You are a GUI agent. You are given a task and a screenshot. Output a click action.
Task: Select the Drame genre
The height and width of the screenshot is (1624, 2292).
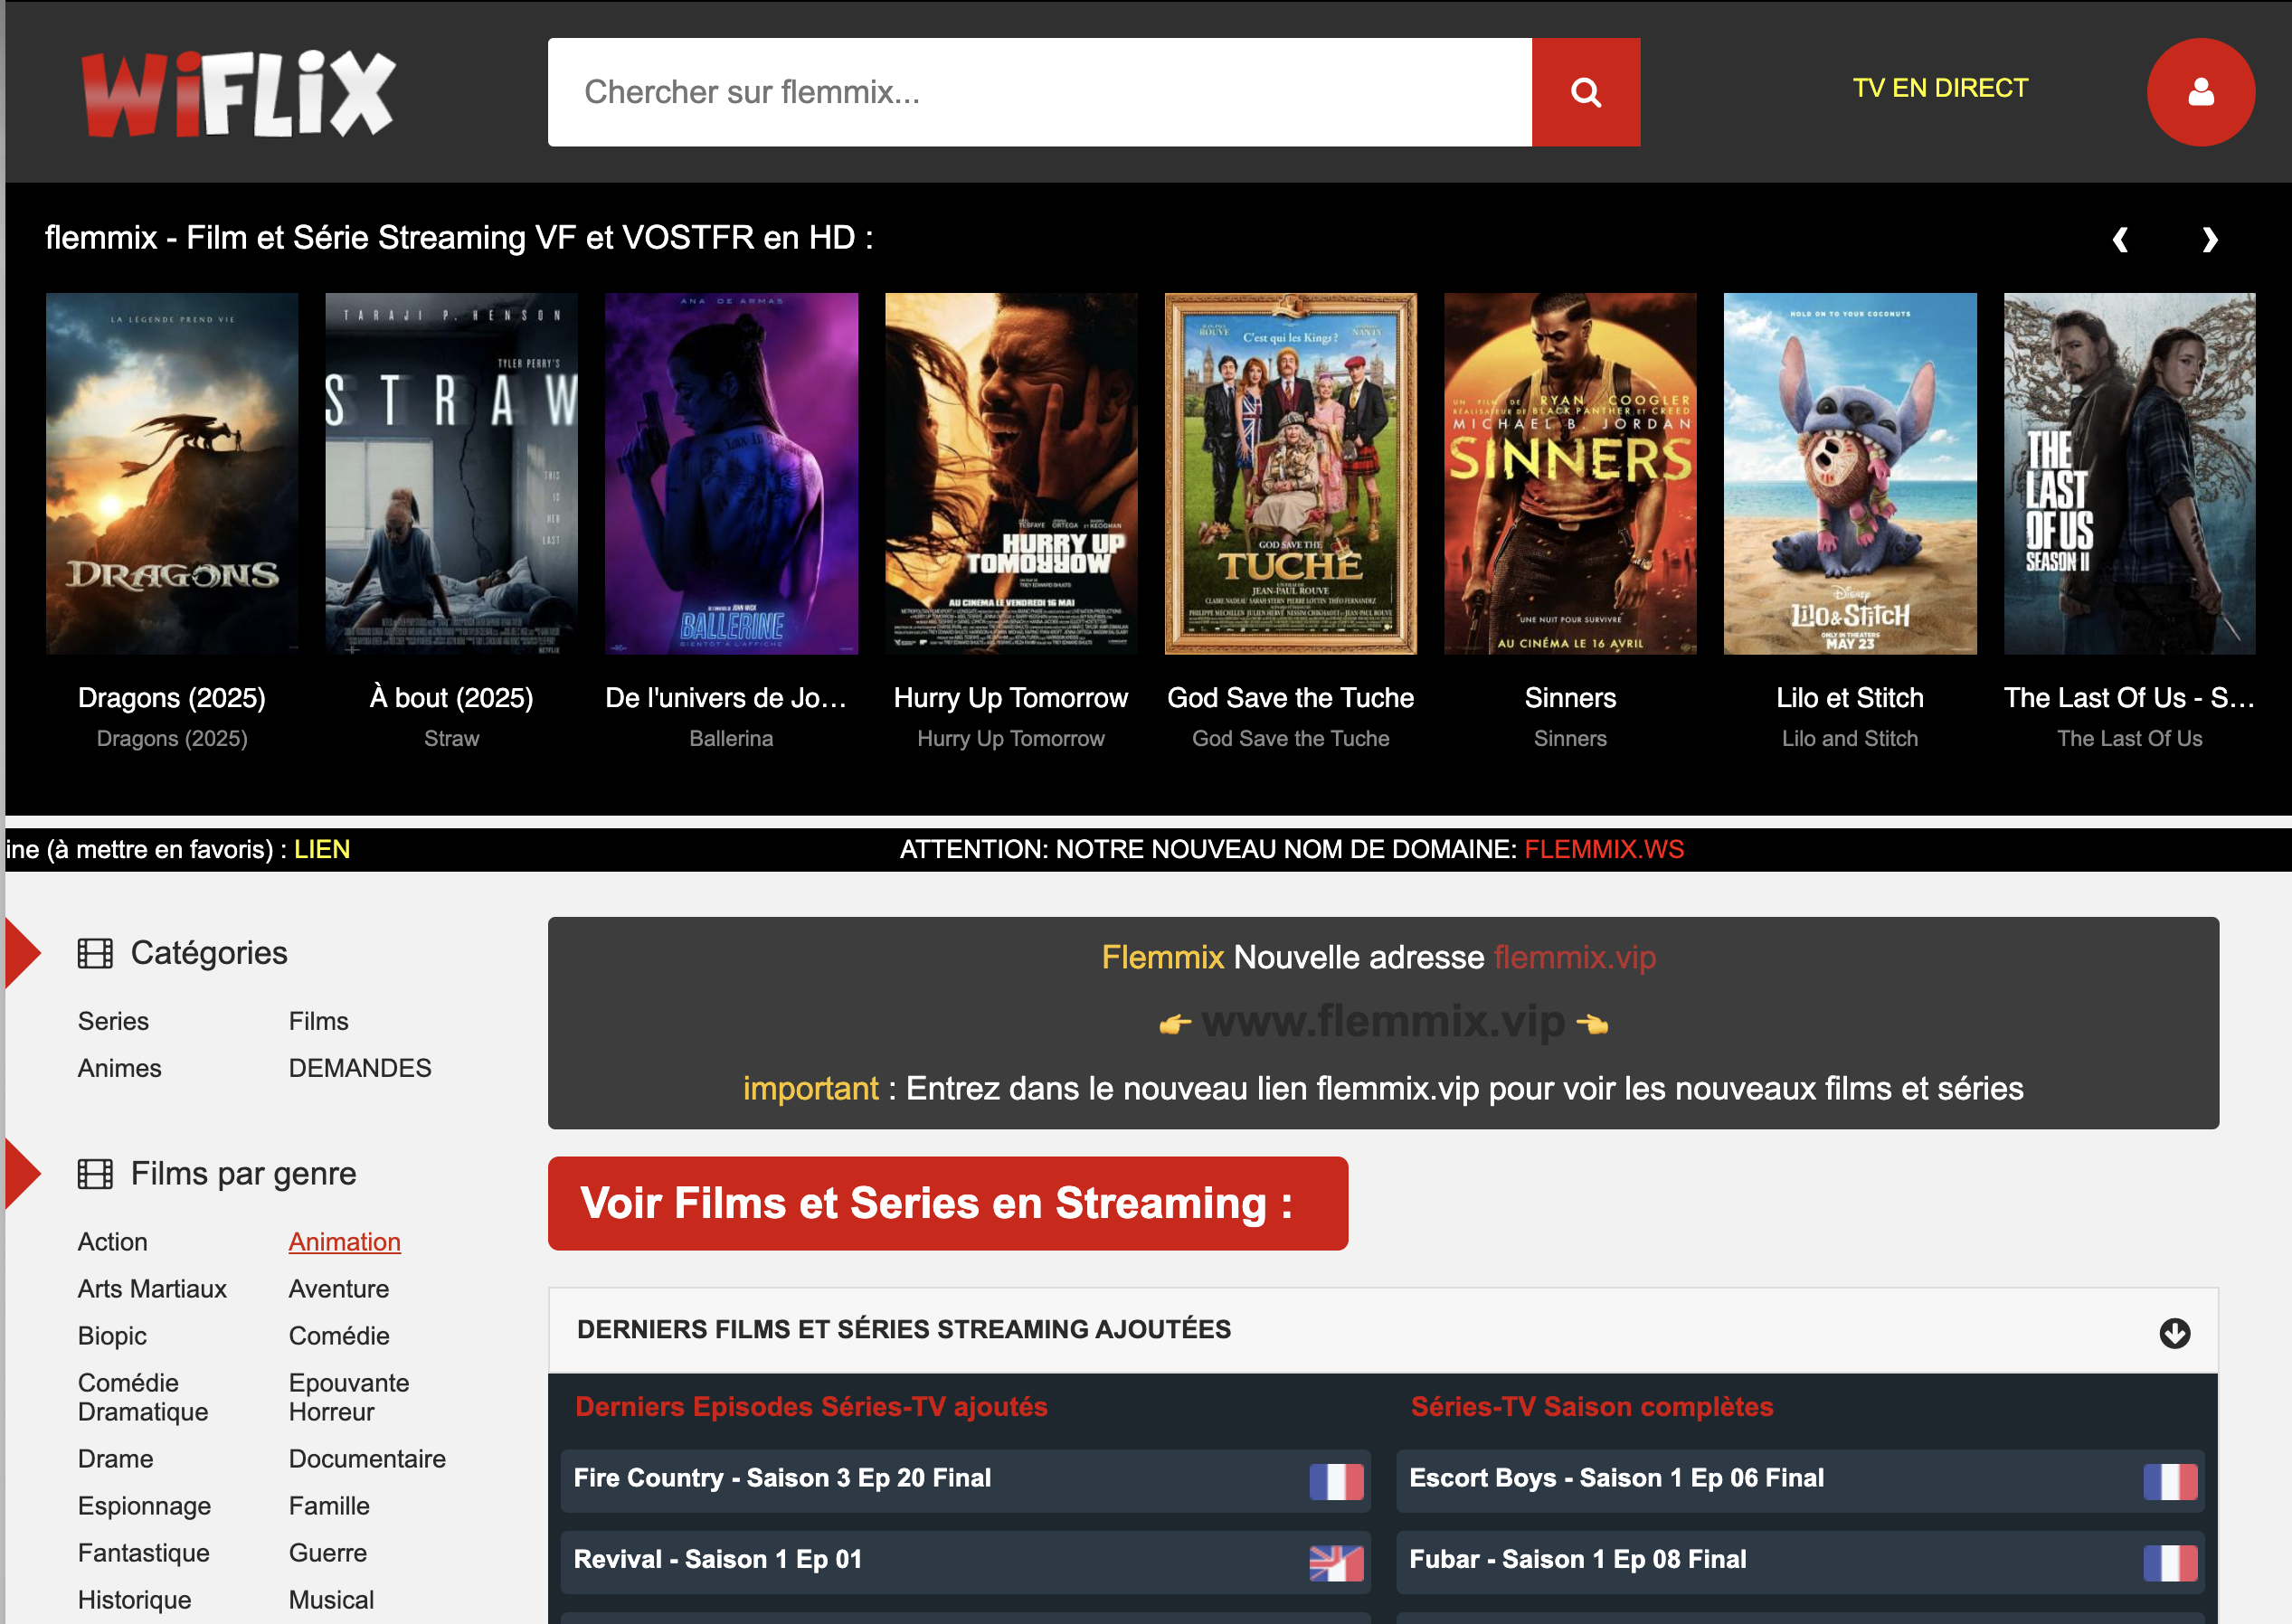click(x=115, y=1459)
